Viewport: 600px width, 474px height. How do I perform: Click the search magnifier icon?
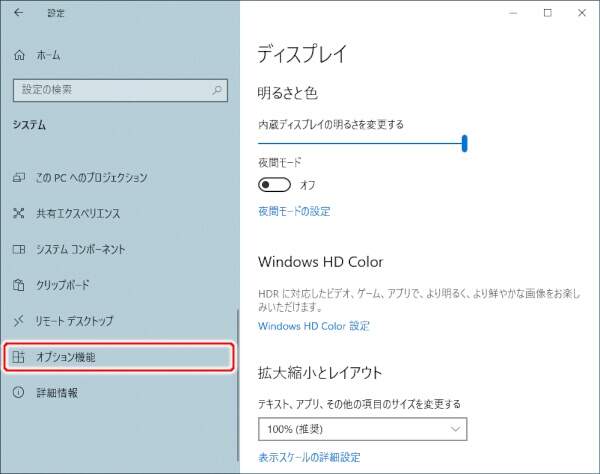point(217,90)
